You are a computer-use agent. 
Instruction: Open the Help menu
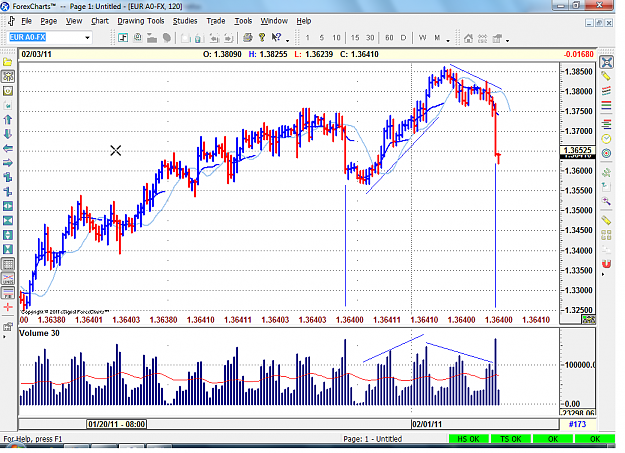(304, 21)
